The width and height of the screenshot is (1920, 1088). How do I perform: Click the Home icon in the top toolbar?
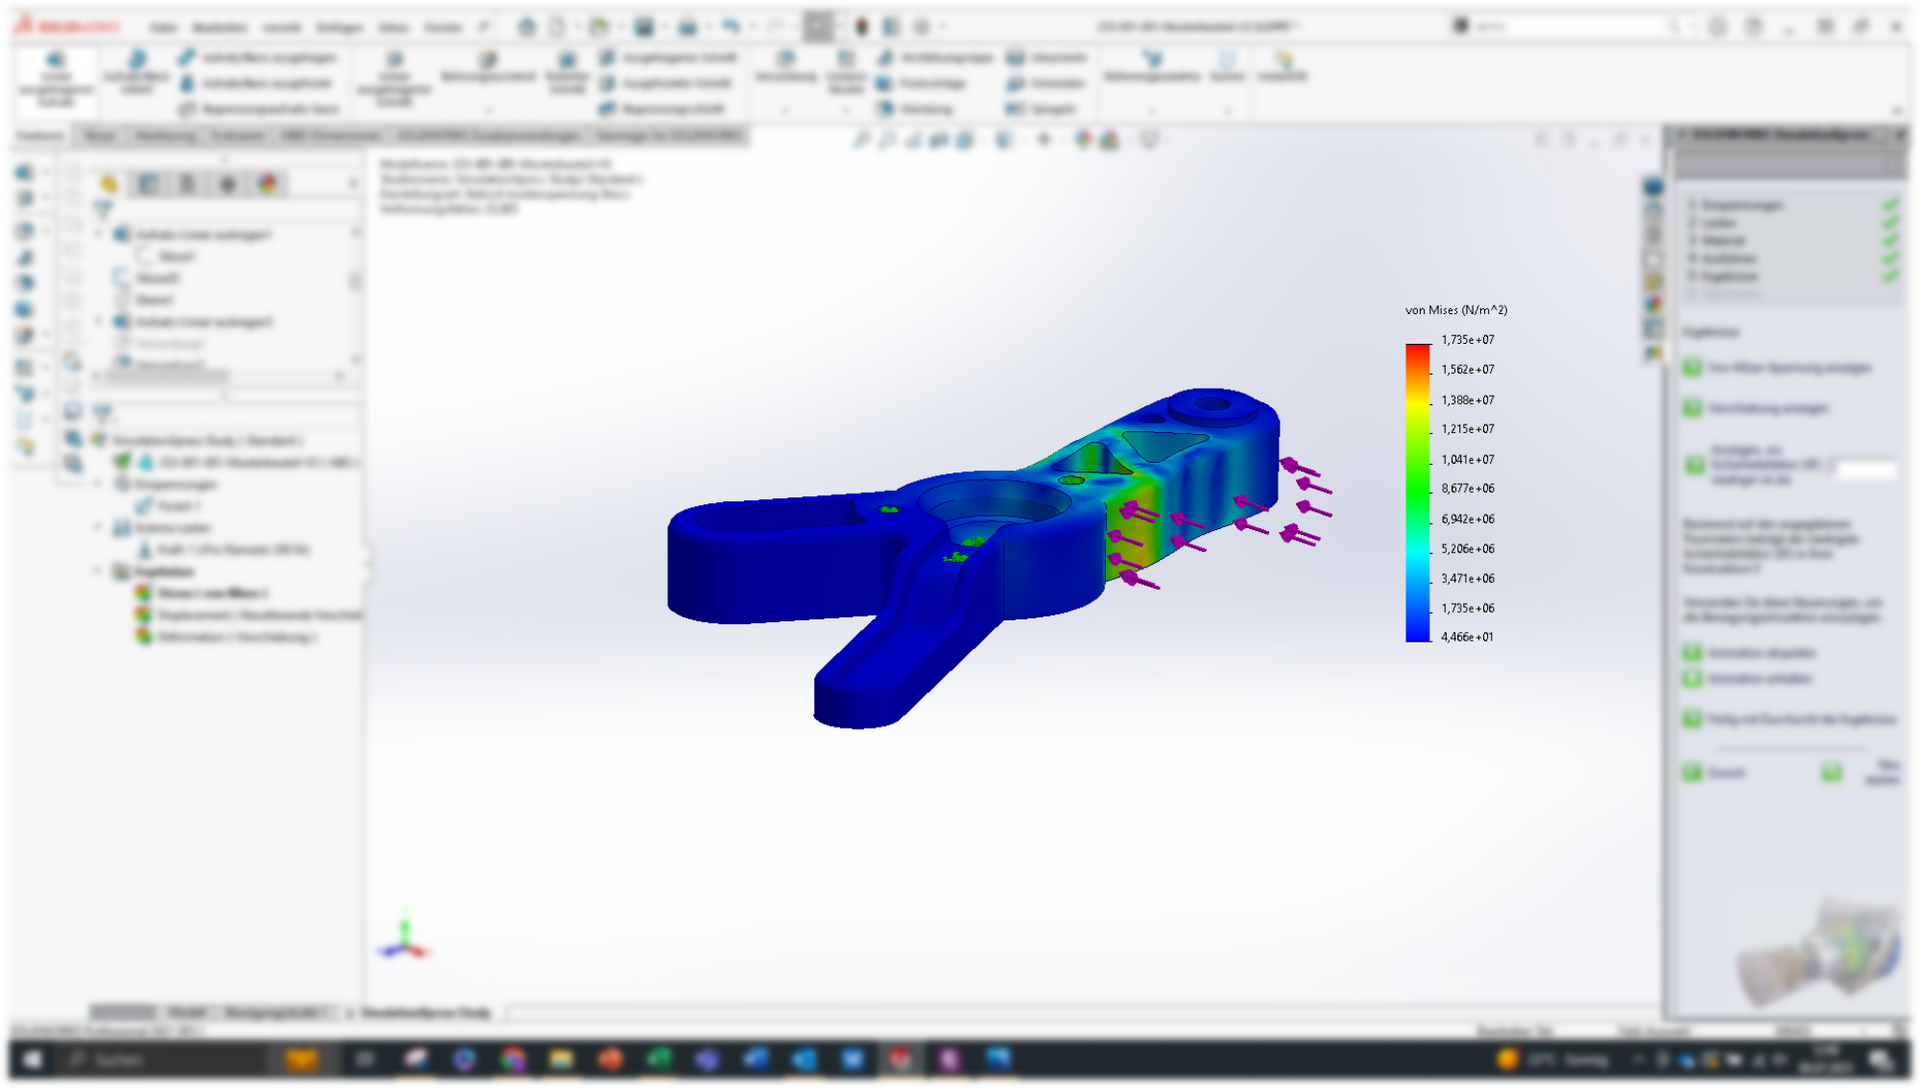pos(526,27)
